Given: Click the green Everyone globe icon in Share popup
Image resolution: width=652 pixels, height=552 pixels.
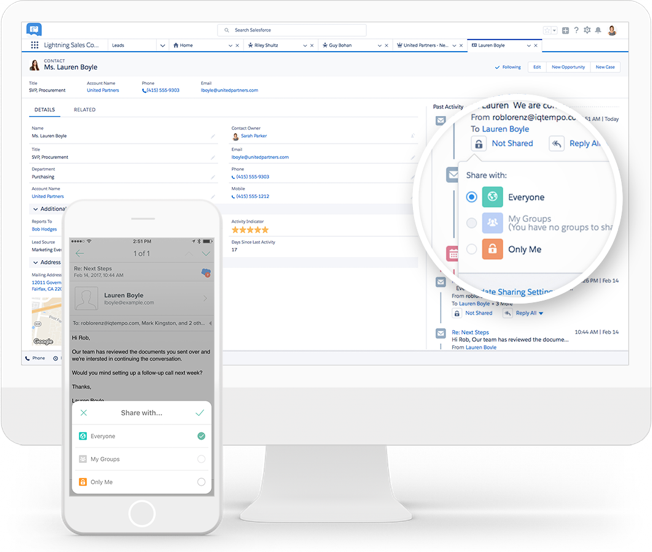Looking at the screenshot, I should tap(492, 197).
